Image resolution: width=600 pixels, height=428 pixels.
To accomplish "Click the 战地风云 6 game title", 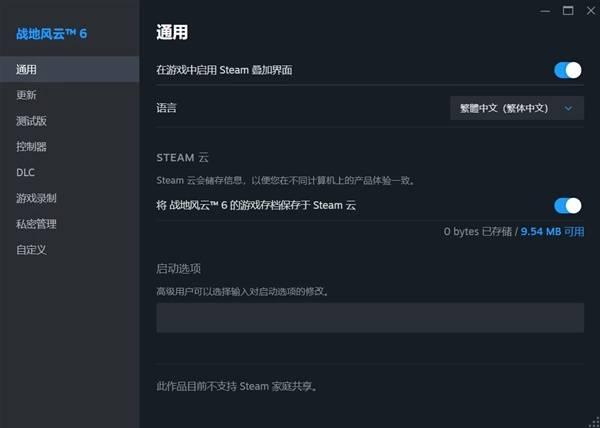I will [52, 34].
